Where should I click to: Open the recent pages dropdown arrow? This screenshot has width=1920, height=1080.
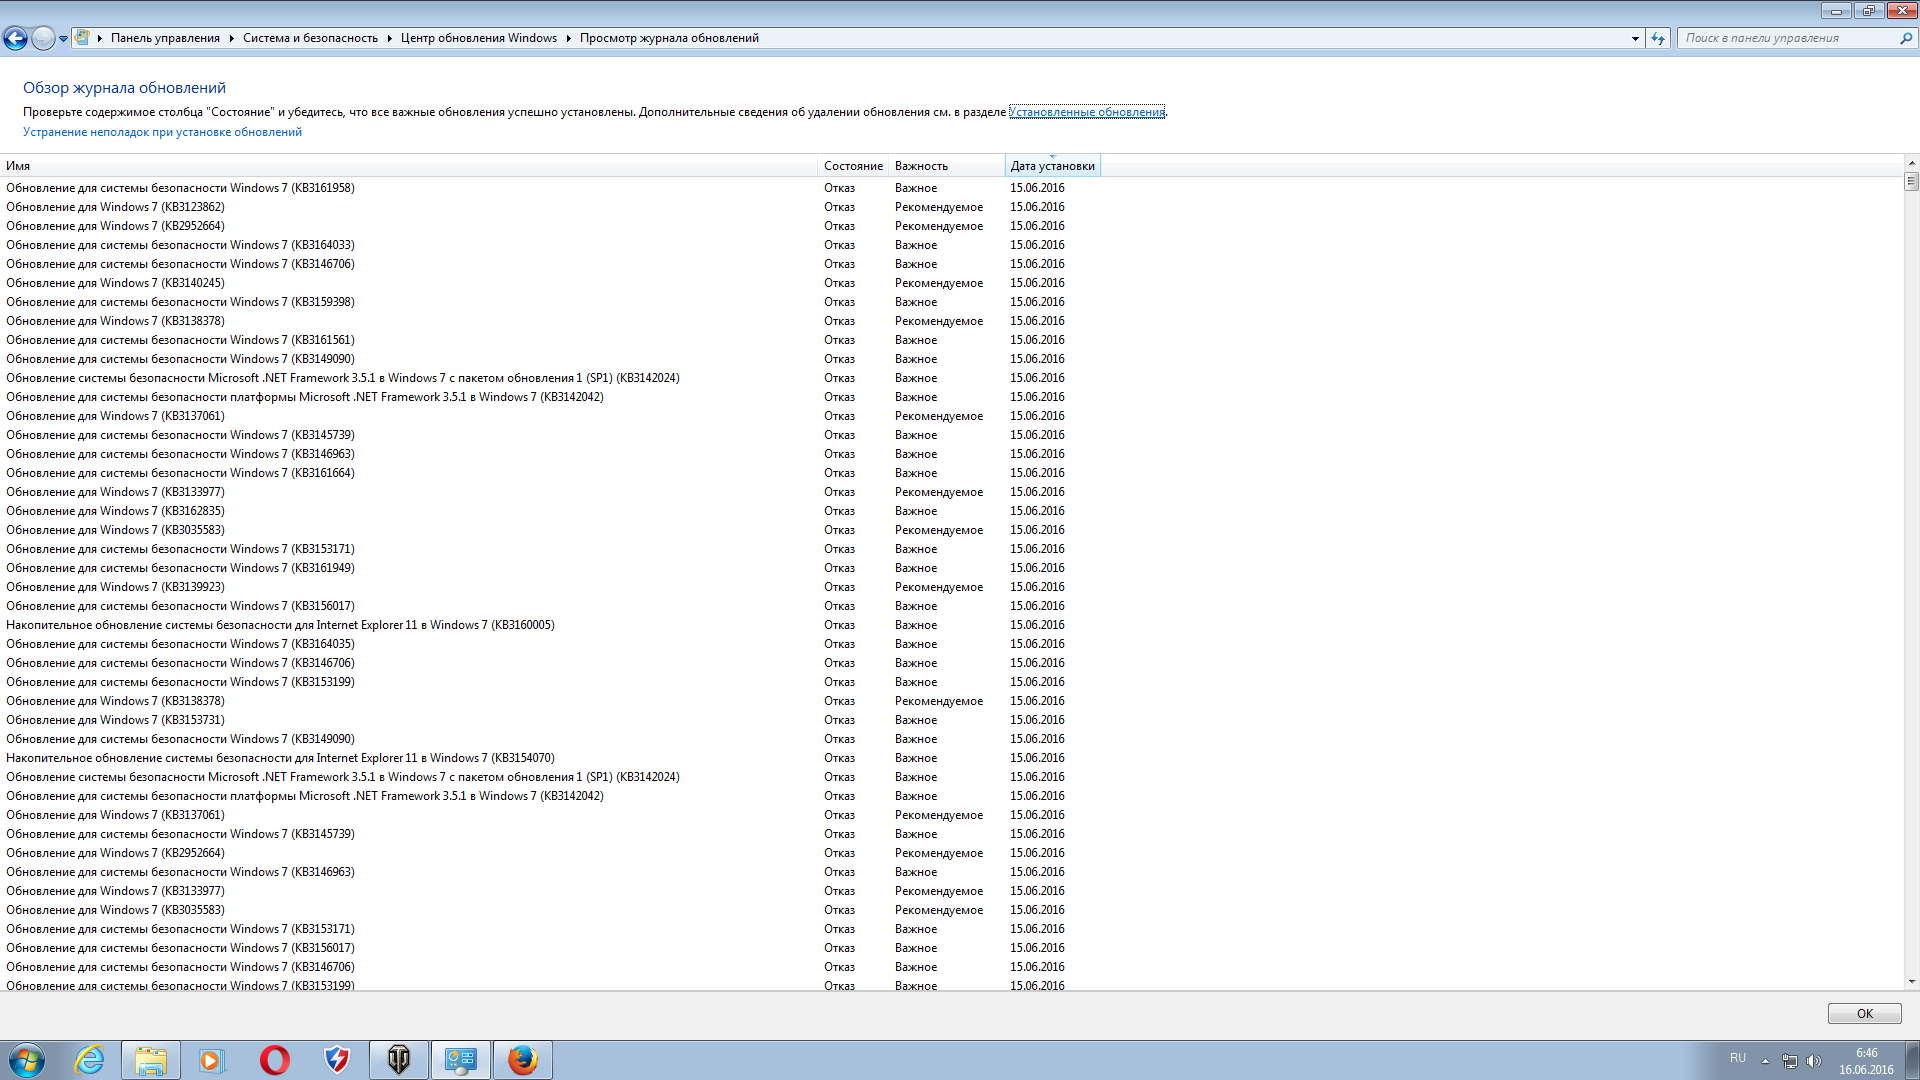(63, 39)
